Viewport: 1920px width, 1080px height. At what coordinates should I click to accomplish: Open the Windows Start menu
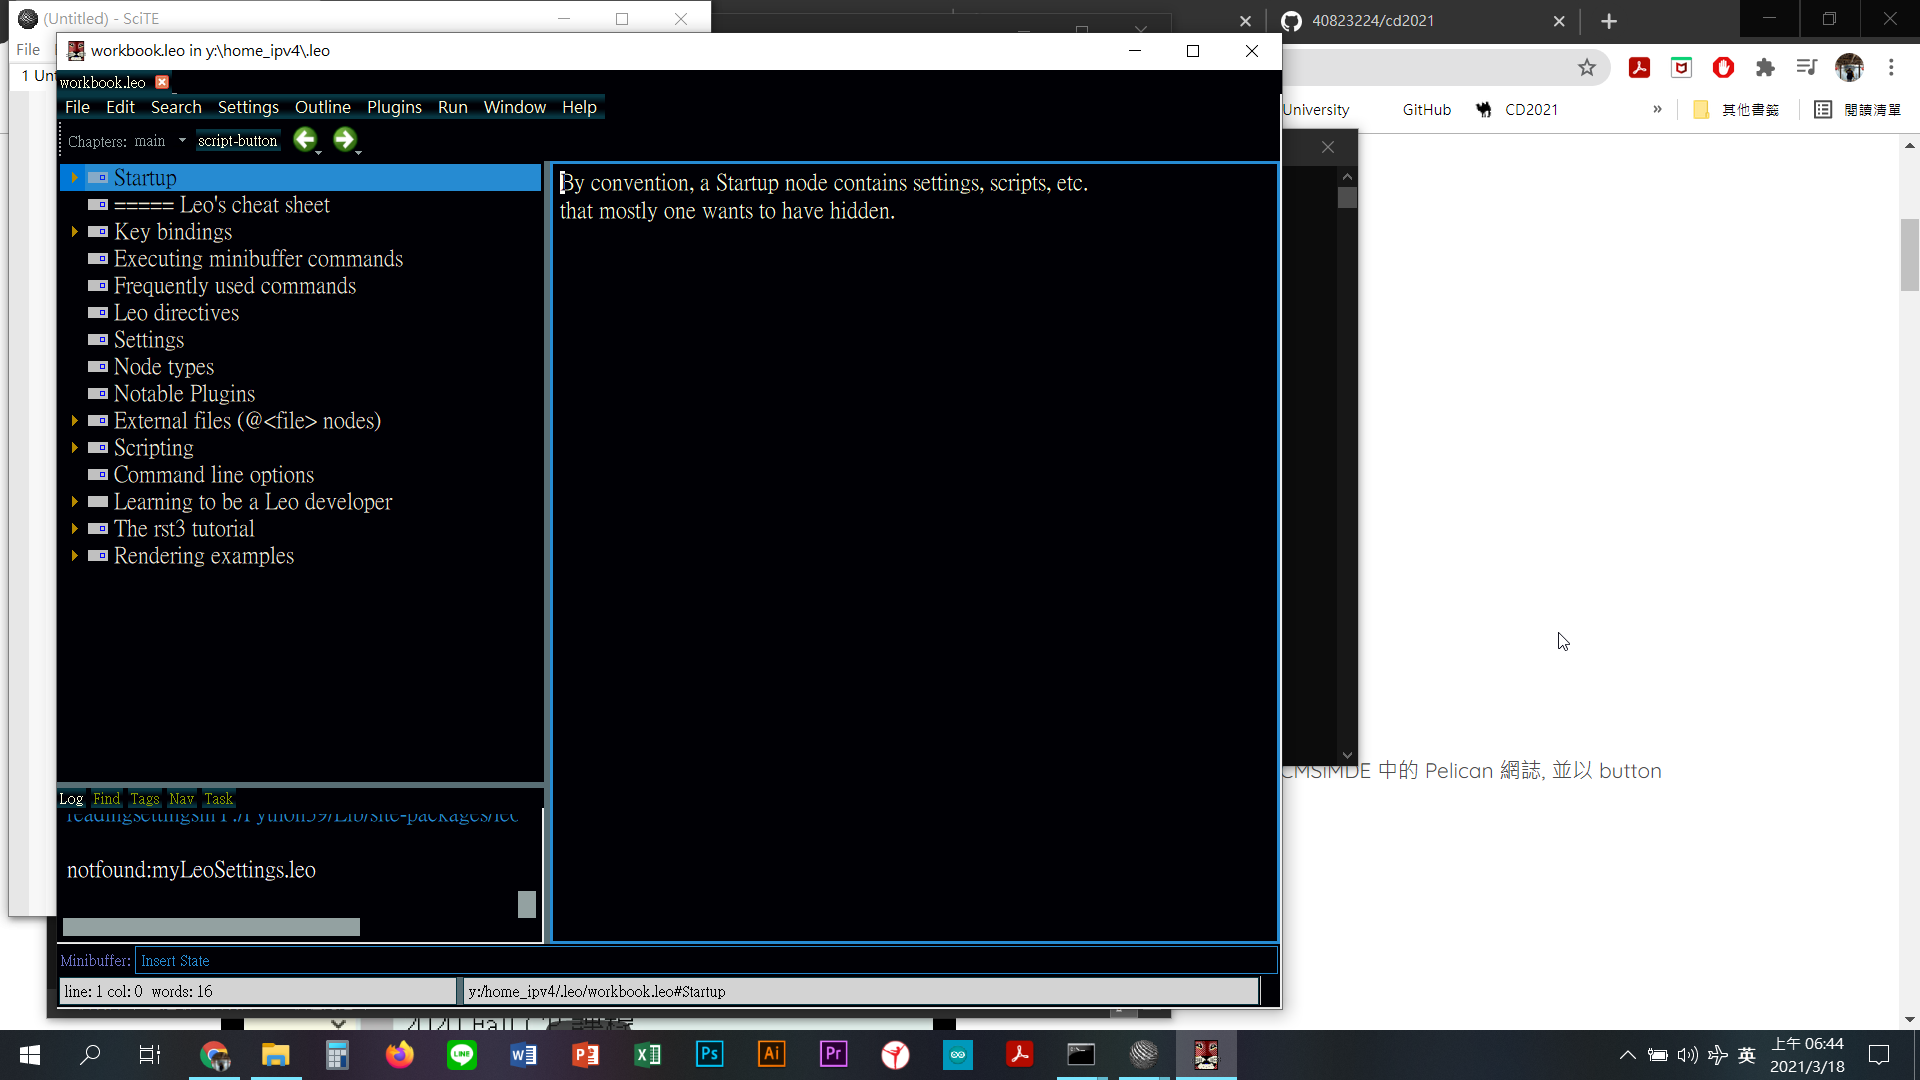pyautogui.click(x=30, y=1054)
